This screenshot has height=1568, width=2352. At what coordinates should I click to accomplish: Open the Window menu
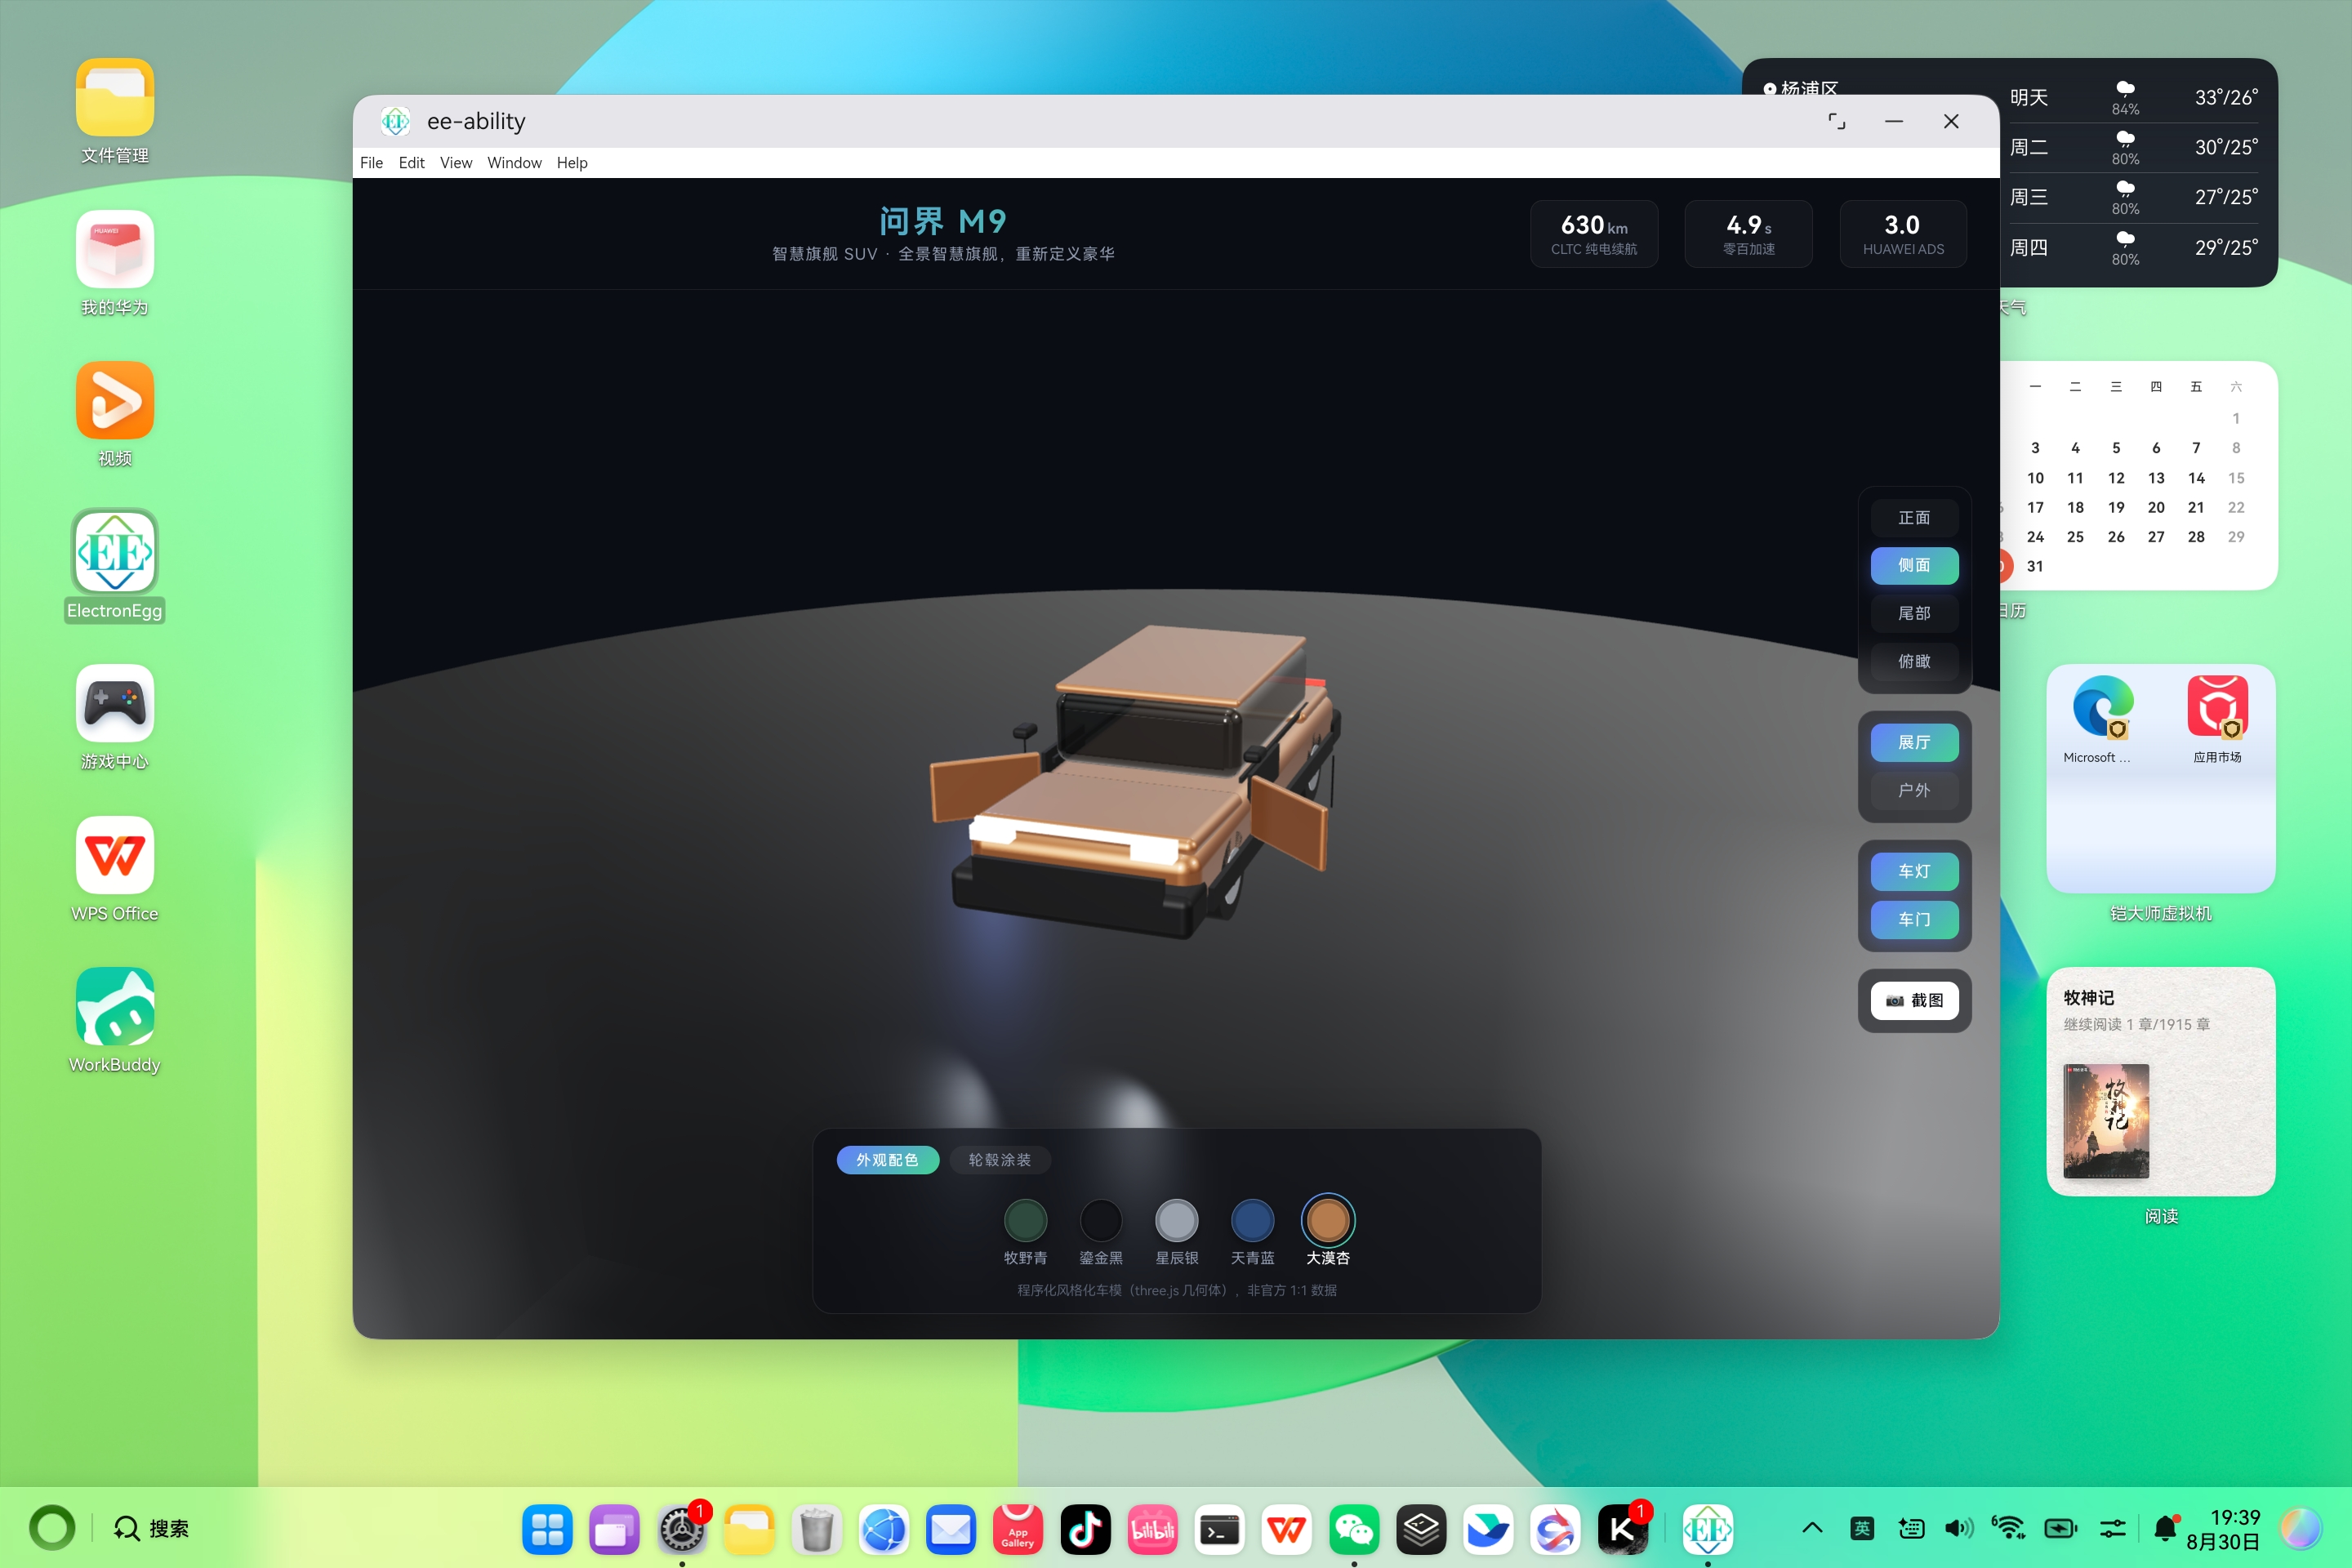pos(514,163)
